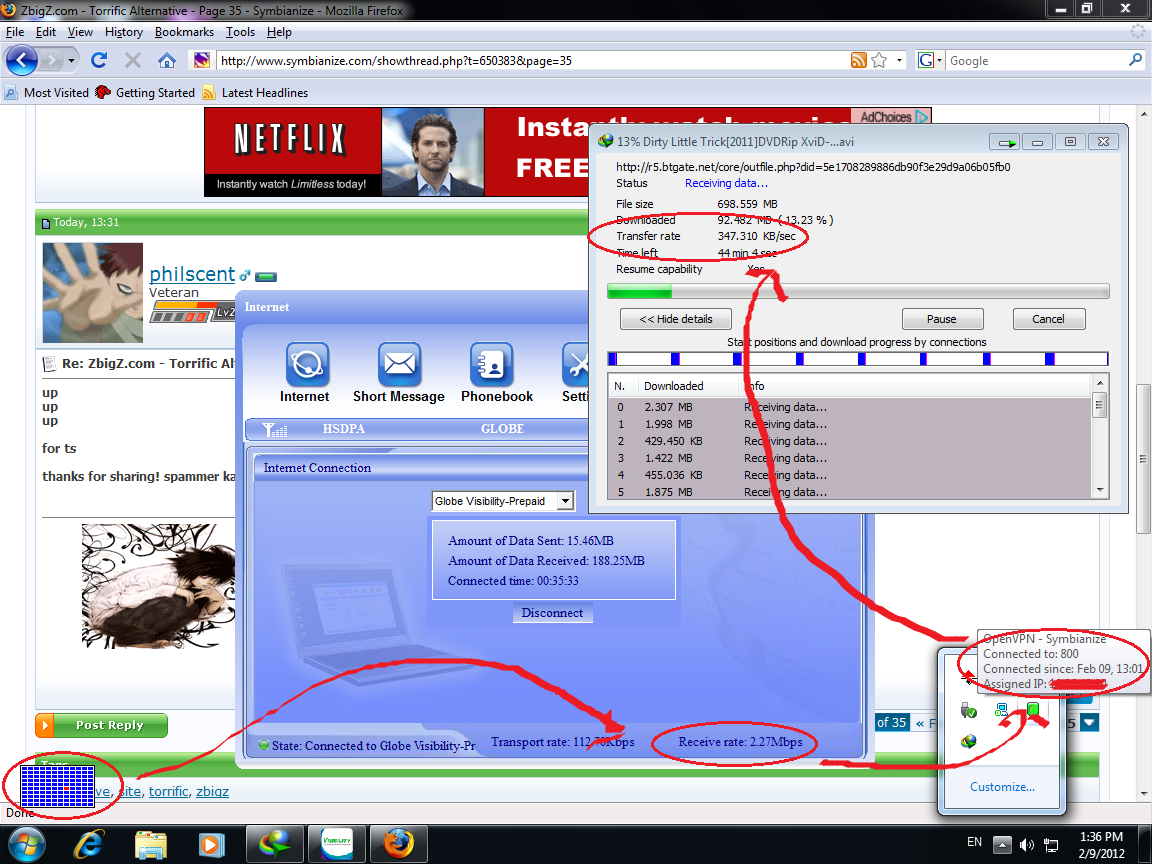
Task: Show hidden tray icons arrow
Action: (x=1002, y=845)
